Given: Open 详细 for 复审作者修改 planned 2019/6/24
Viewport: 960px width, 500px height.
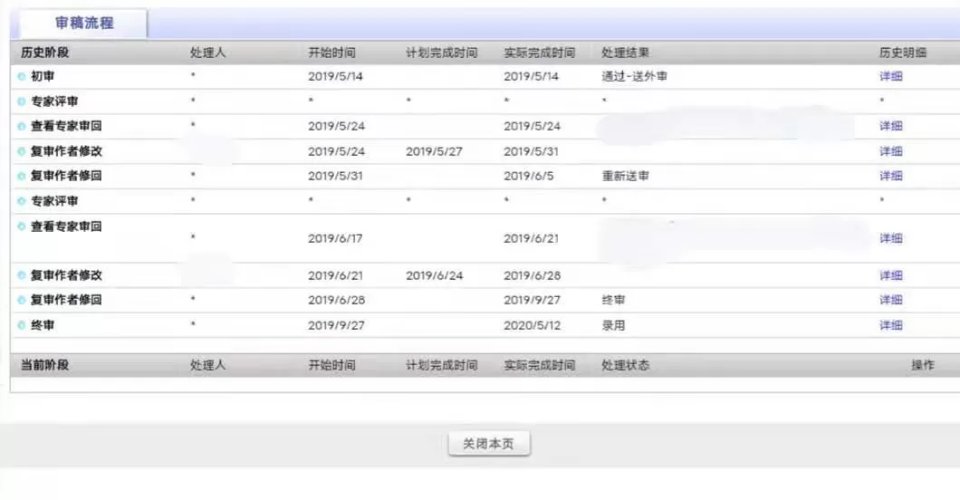Looking at the screenshot, I should coord(890,276).
